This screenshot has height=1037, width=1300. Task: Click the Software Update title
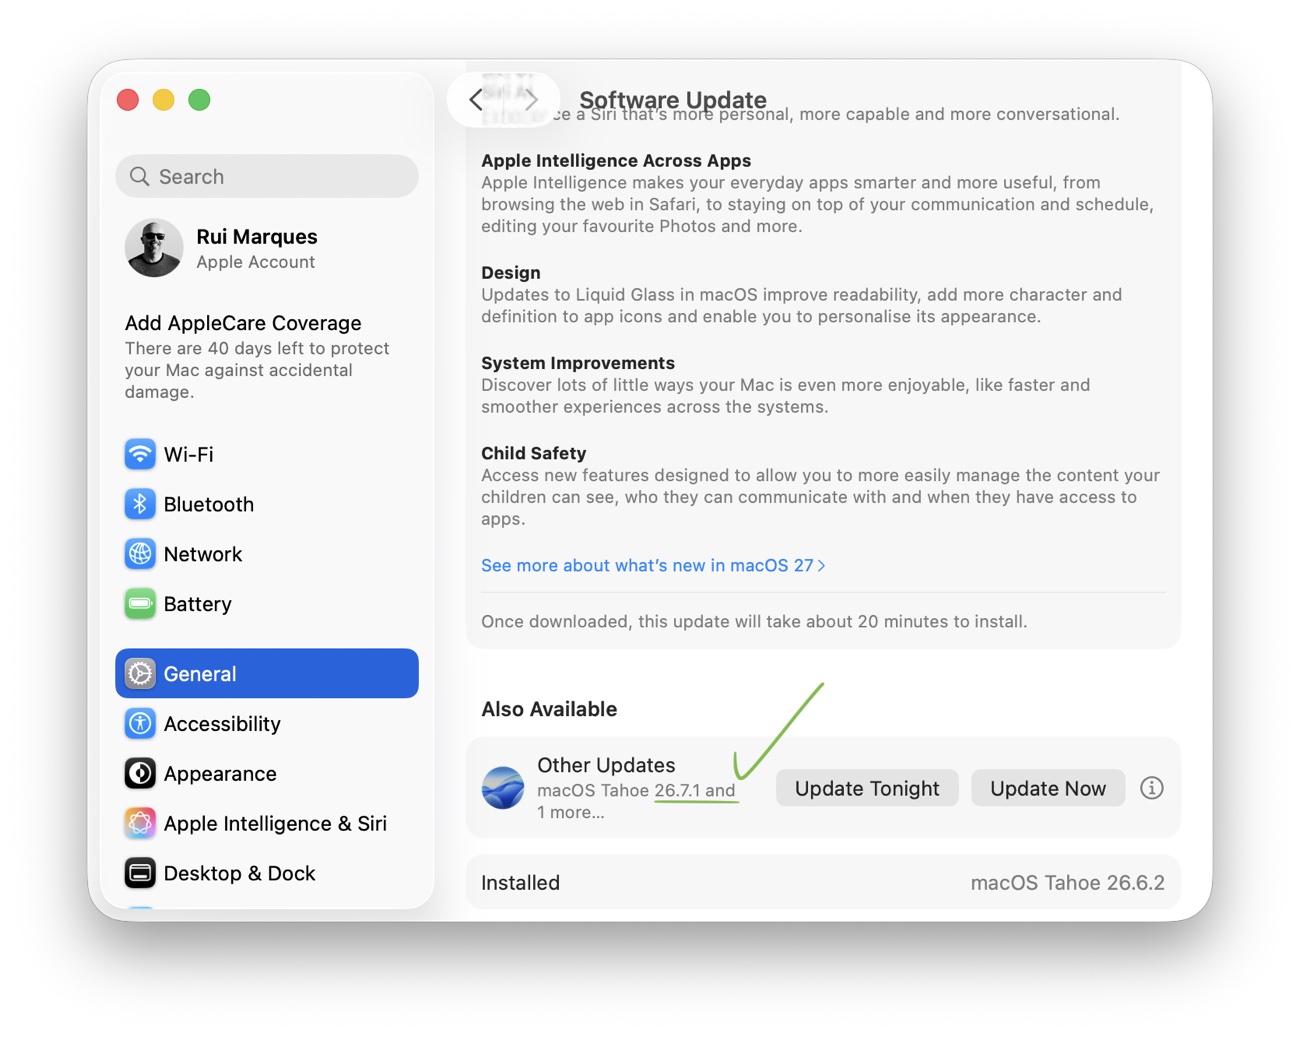(x=673, y=99)
